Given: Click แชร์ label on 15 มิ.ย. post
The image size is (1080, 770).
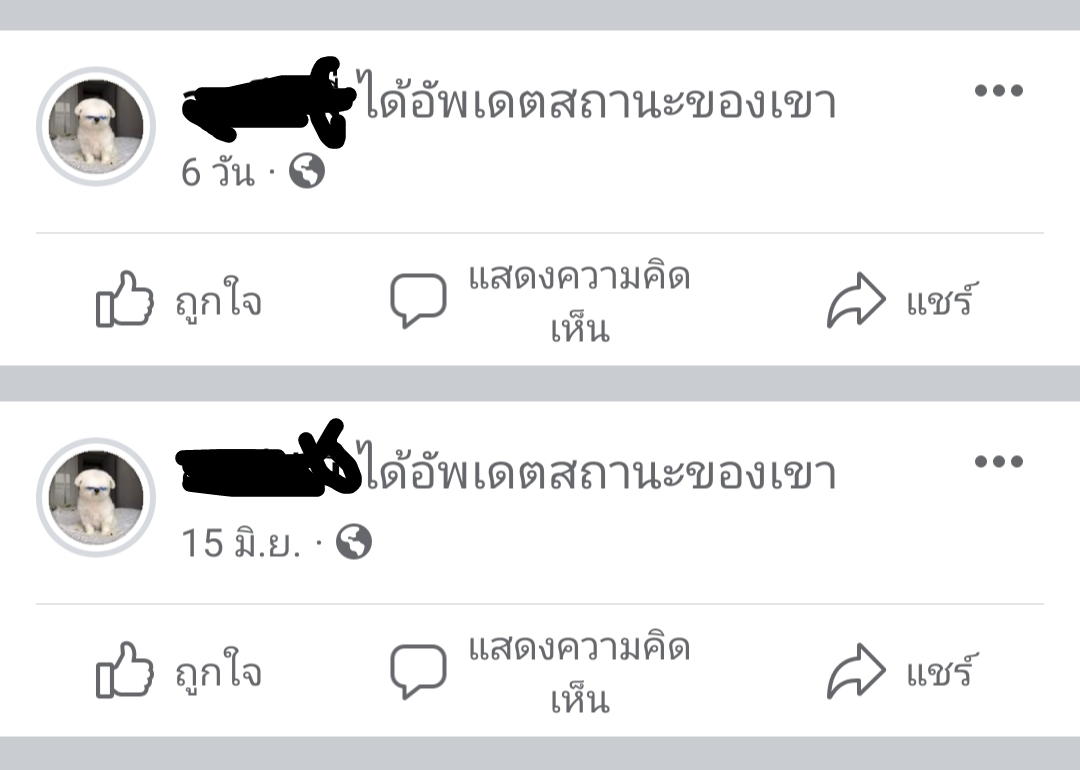Looking at the screenshot, I should (x=942, y=670).
